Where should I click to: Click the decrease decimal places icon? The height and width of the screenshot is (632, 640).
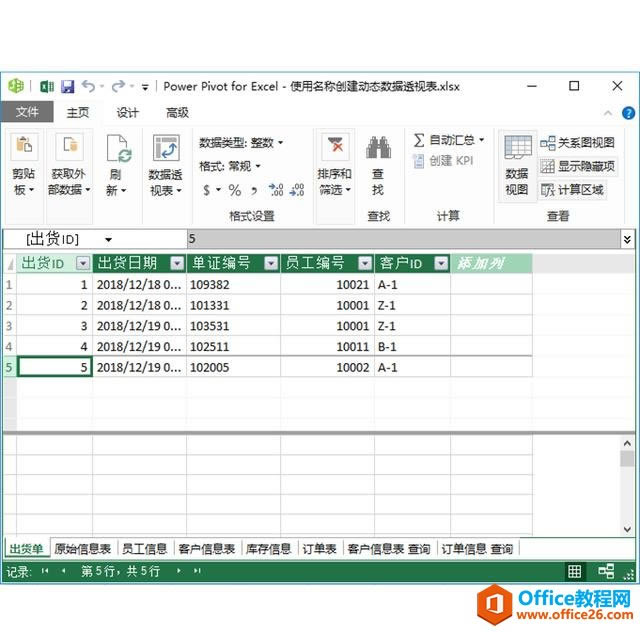297,190
